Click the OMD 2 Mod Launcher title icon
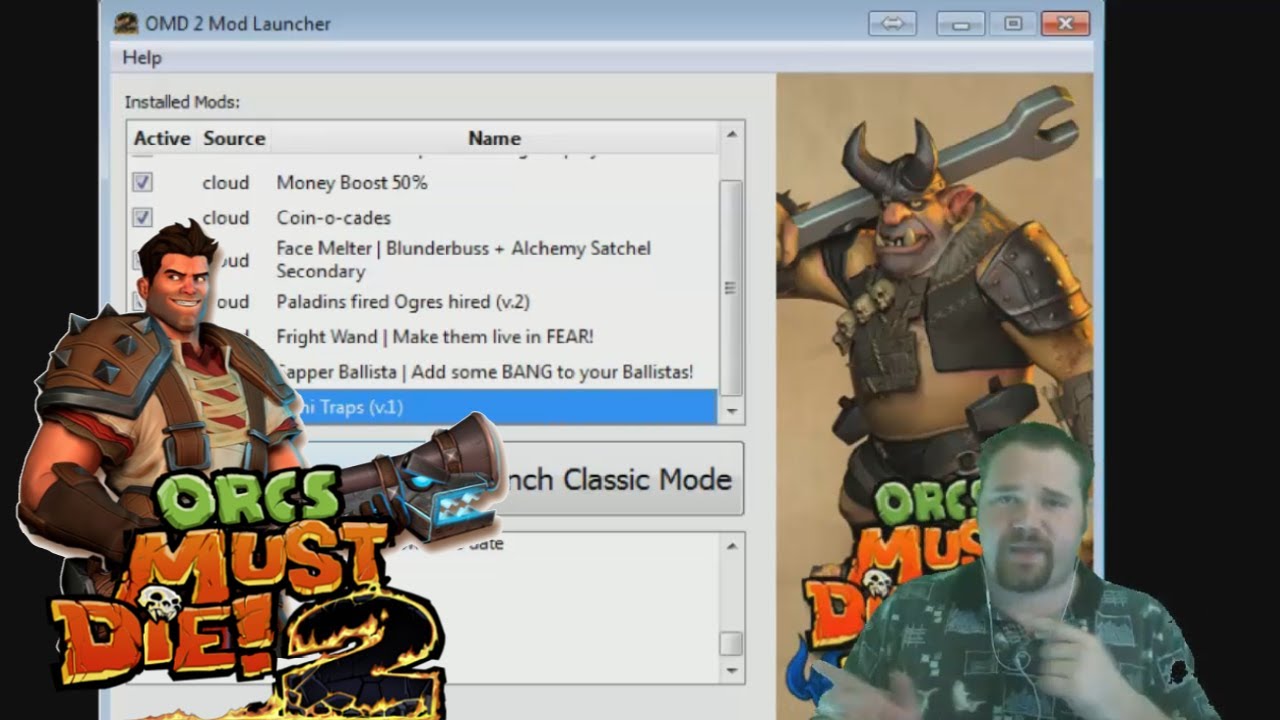This screenshot has width=1280, height=720. tap(125, 22)
